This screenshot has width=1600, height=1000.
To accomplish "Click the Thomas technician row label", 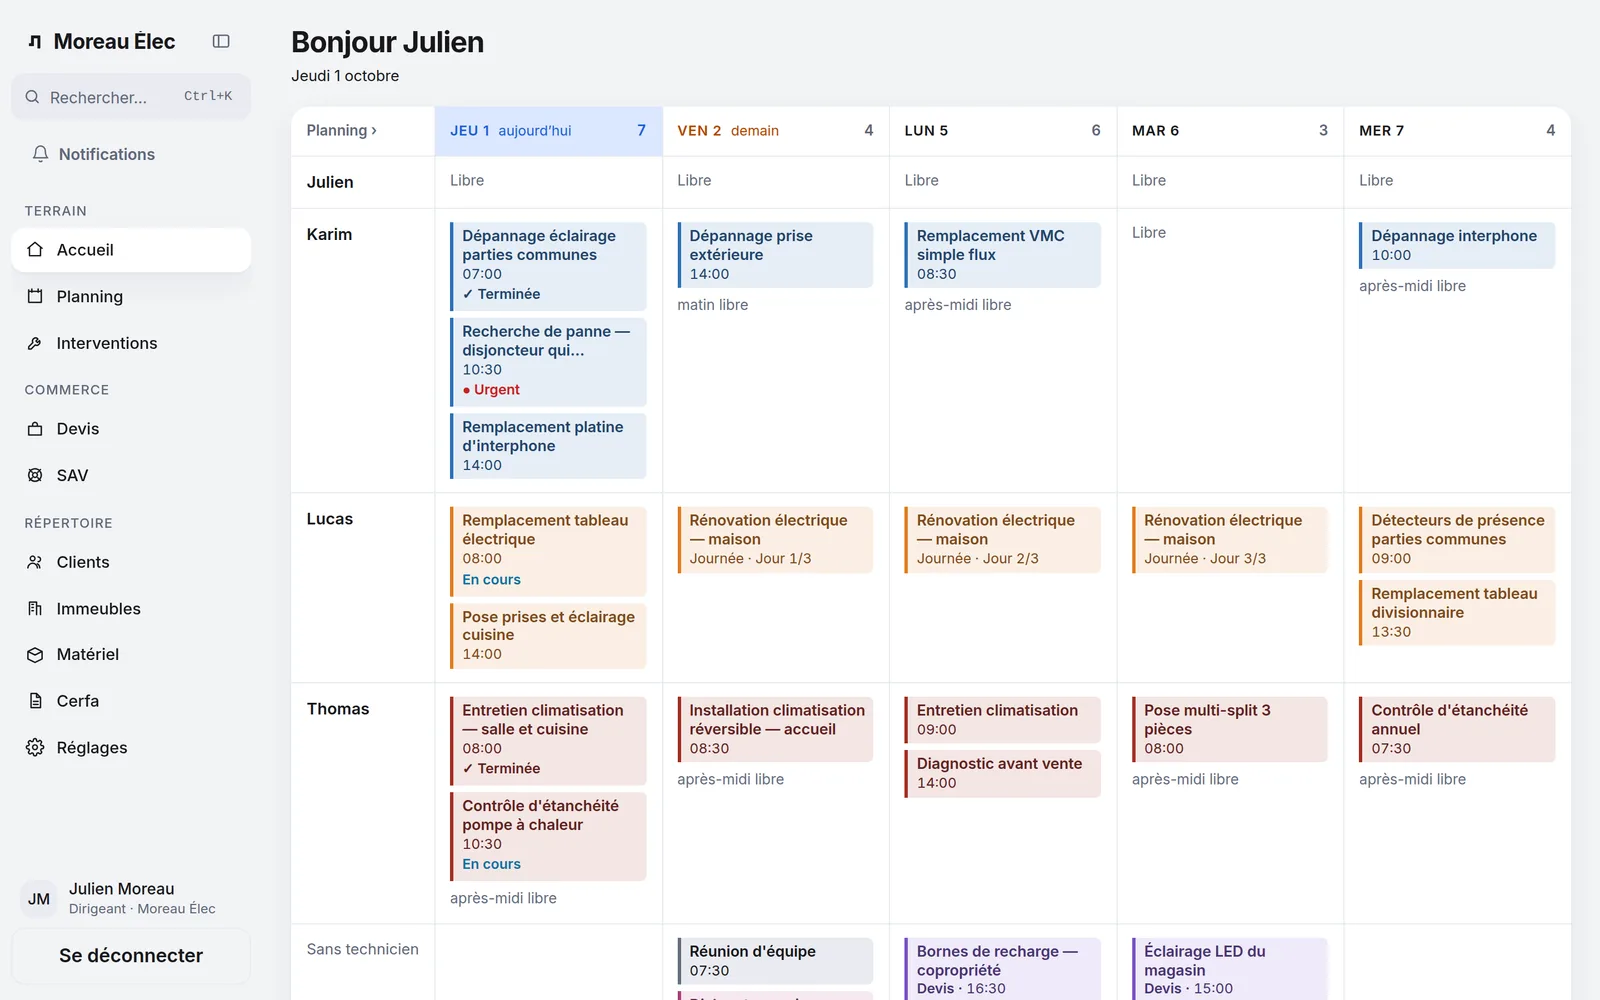I will click(x=338, y=709).
